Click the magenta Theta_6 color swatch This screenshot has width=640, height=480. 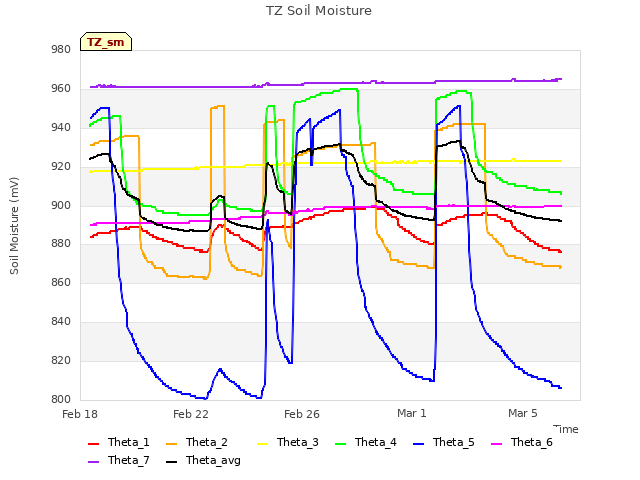[496, 444]
